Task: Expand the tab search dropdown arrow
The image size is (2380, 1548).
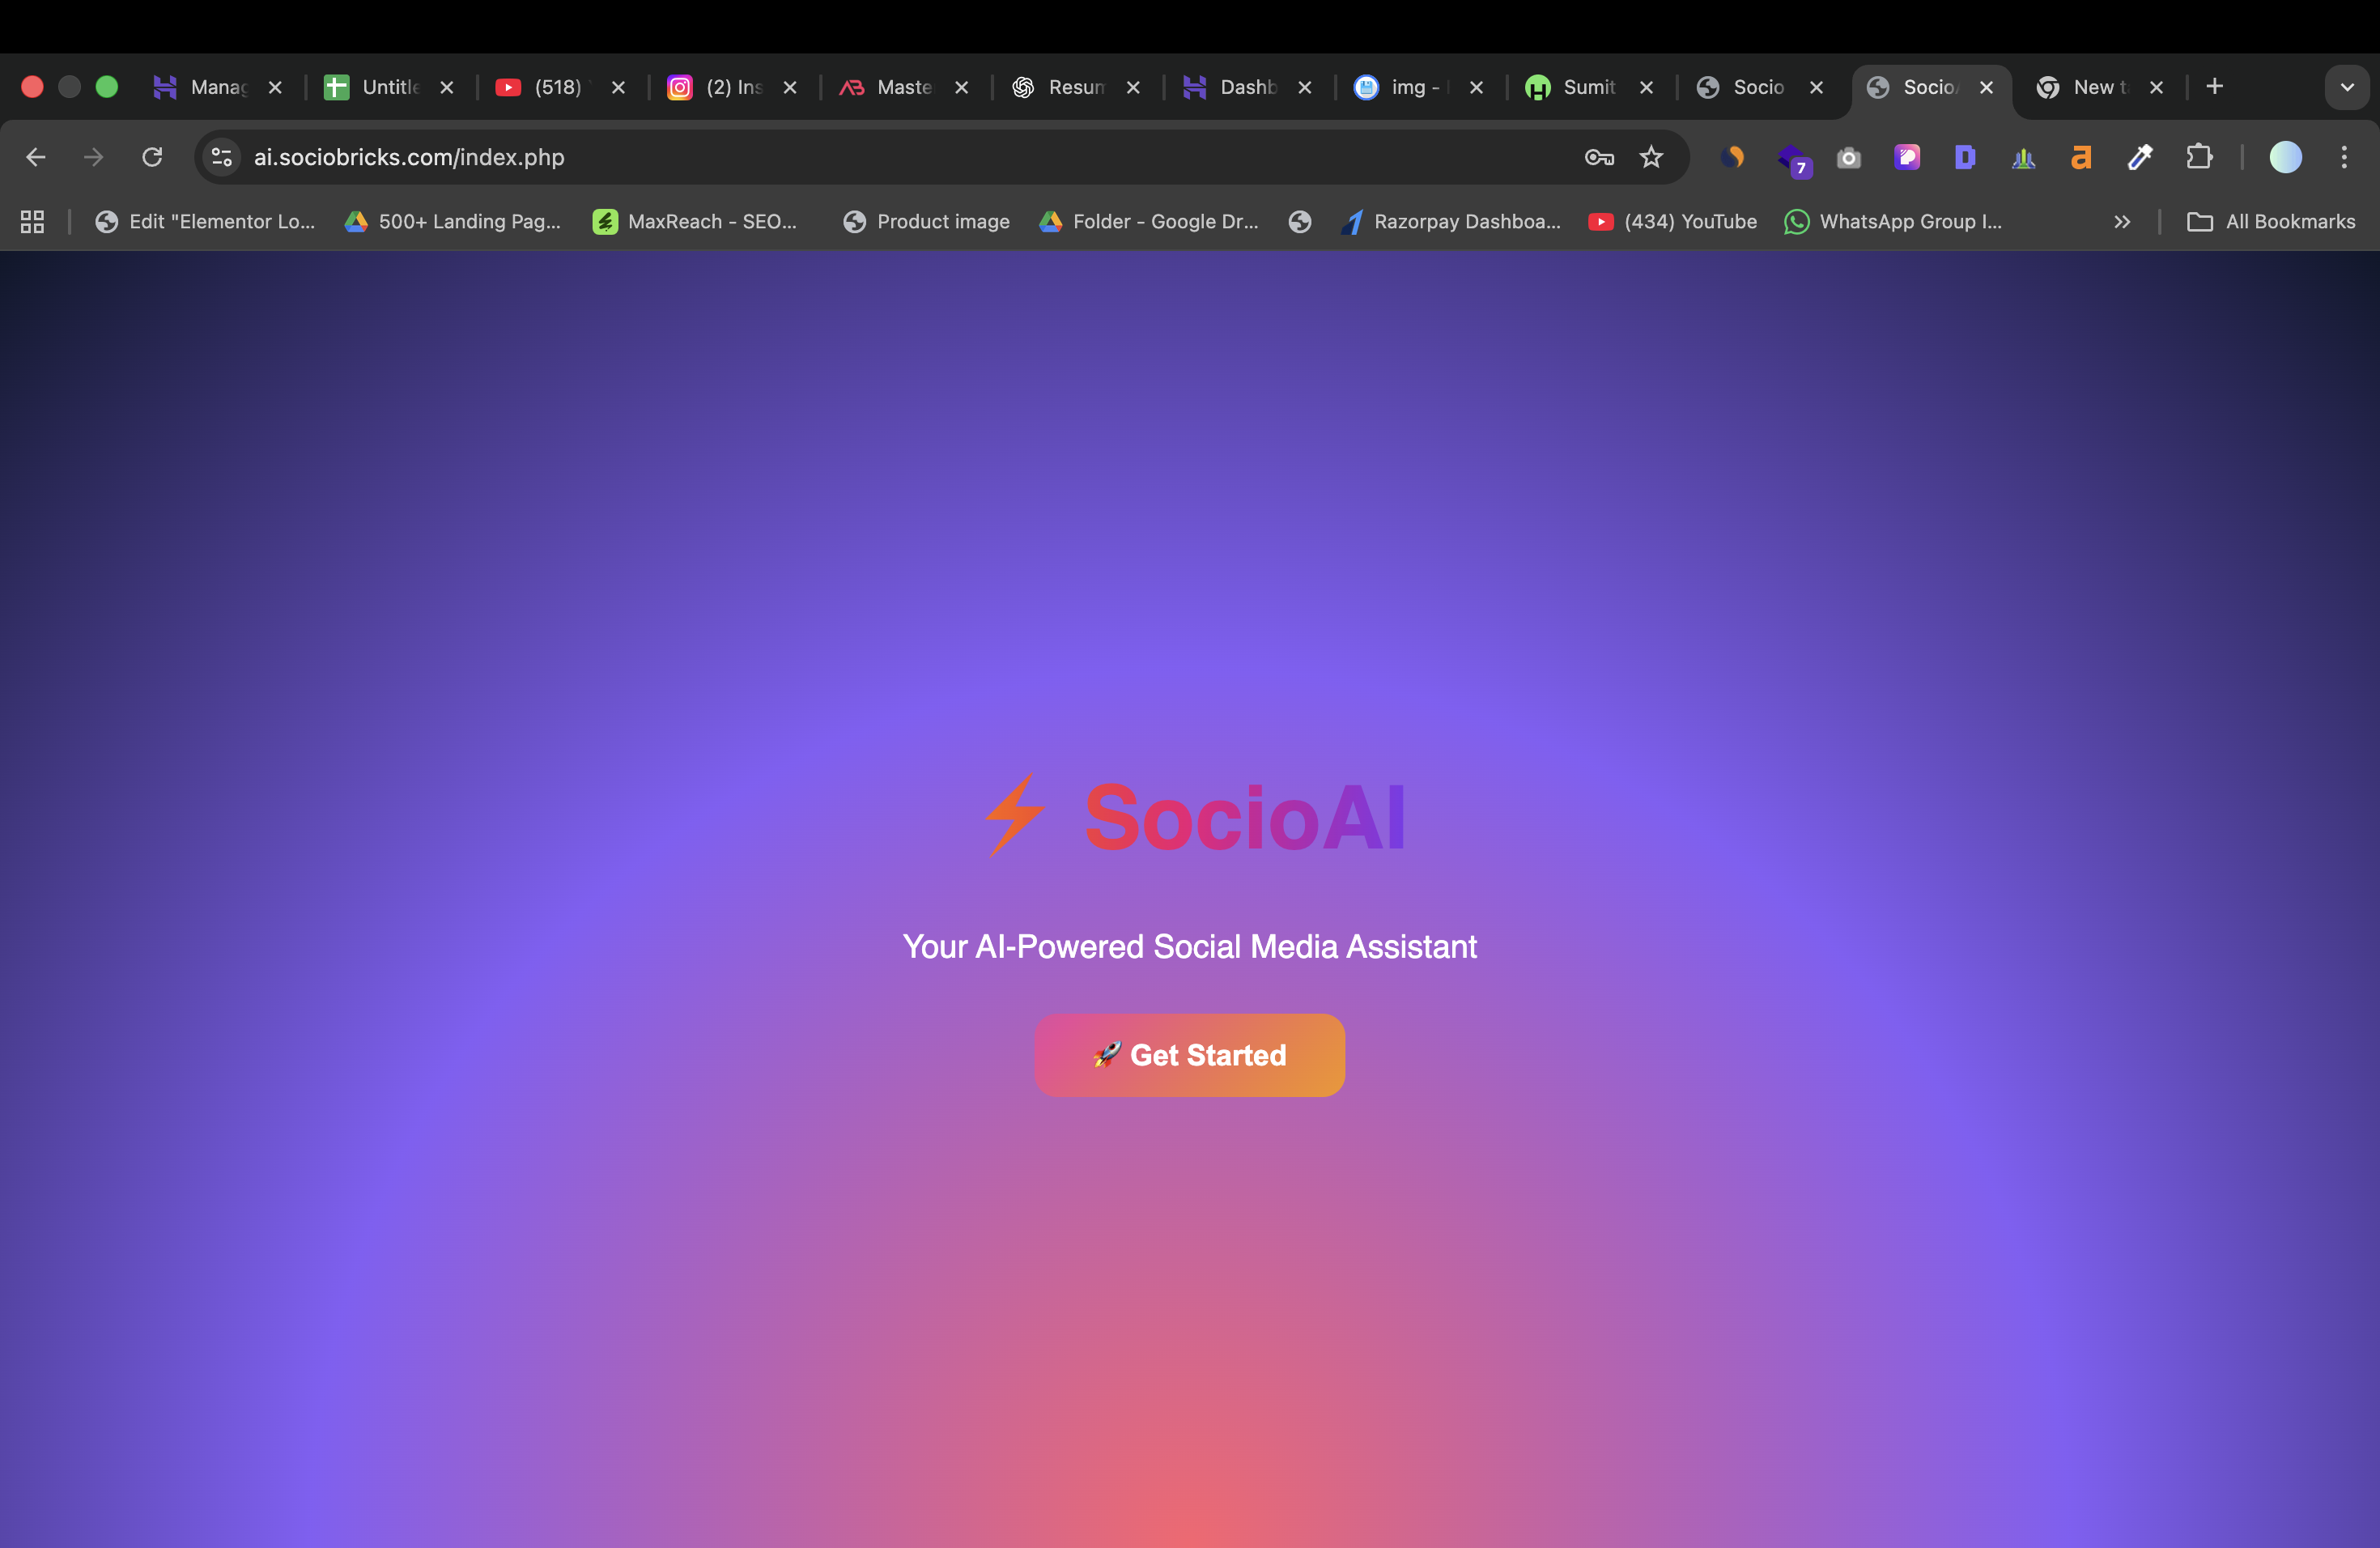Action: pyautogui.click(x=2347, y=87)
